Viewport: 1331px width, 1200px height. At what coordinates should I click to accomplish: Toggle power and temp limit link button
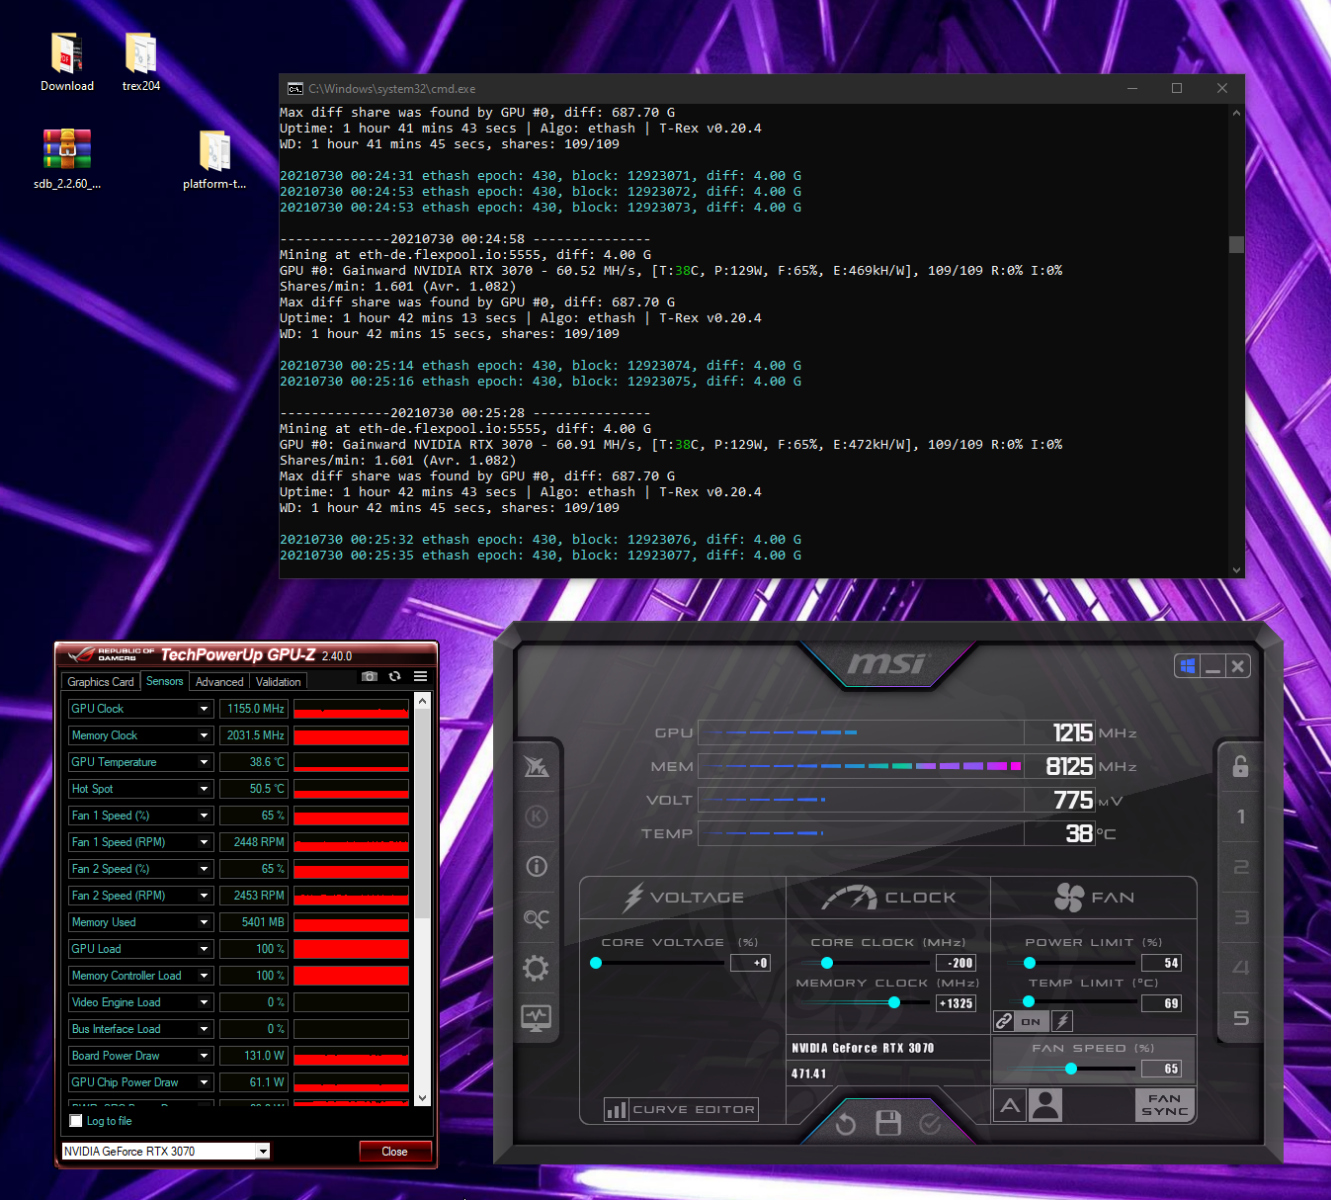click(1004, 1021)
